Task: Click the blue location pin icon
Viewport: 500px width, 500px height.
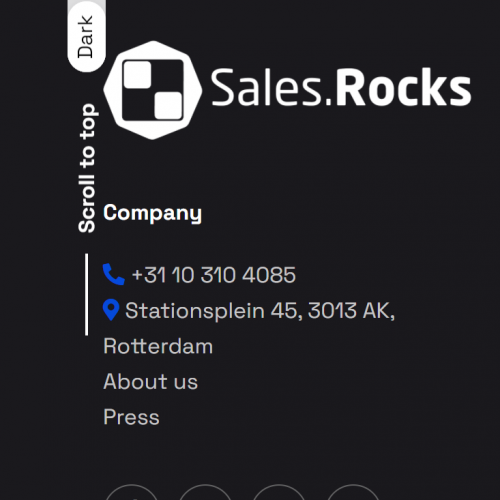Action: [111, 310]
